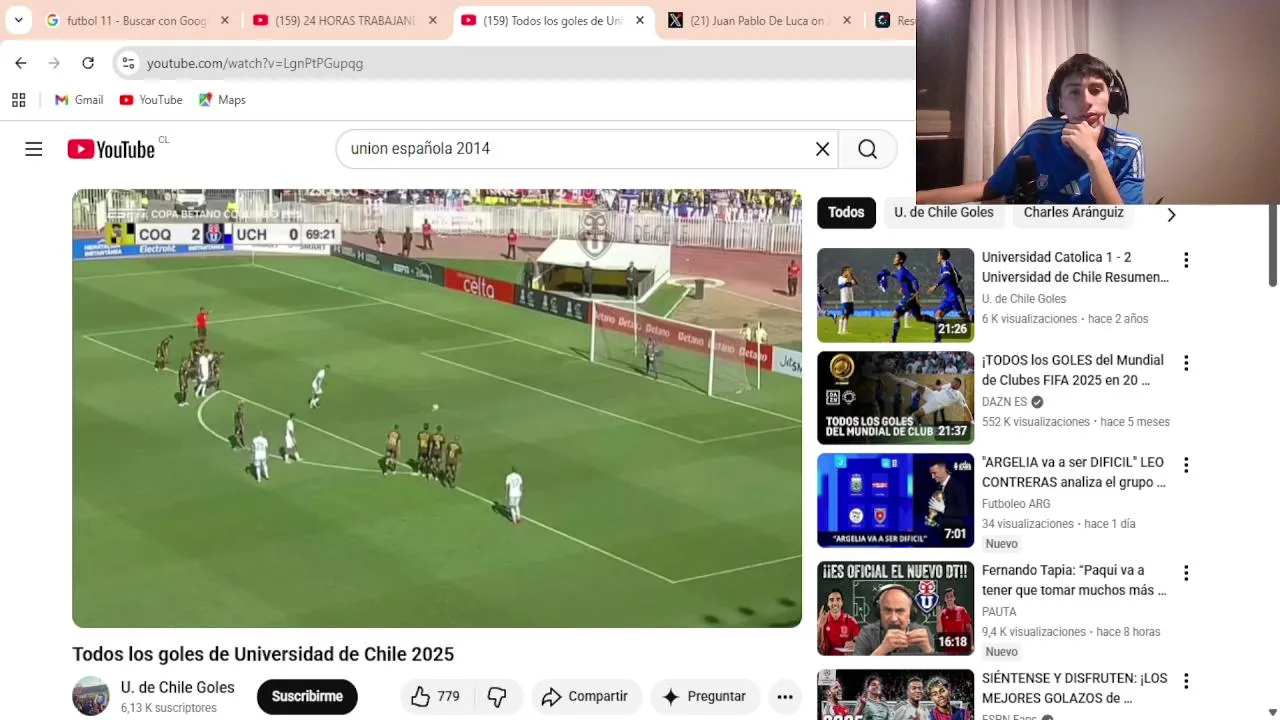Close the 24 HORAS TRABAJANDO tab
The image size is (1280, 720).
click(433, 20)
